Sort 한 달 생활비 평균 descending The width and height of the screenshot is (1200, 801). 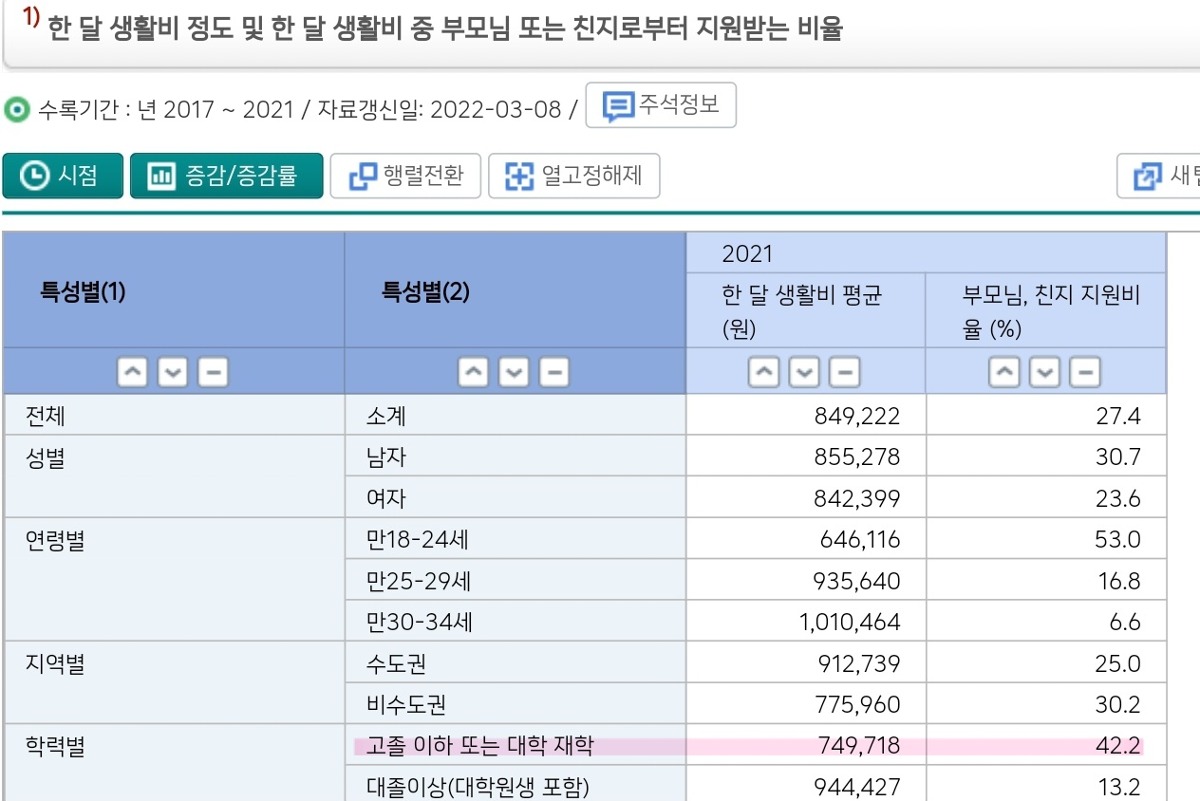coord(805,372)
